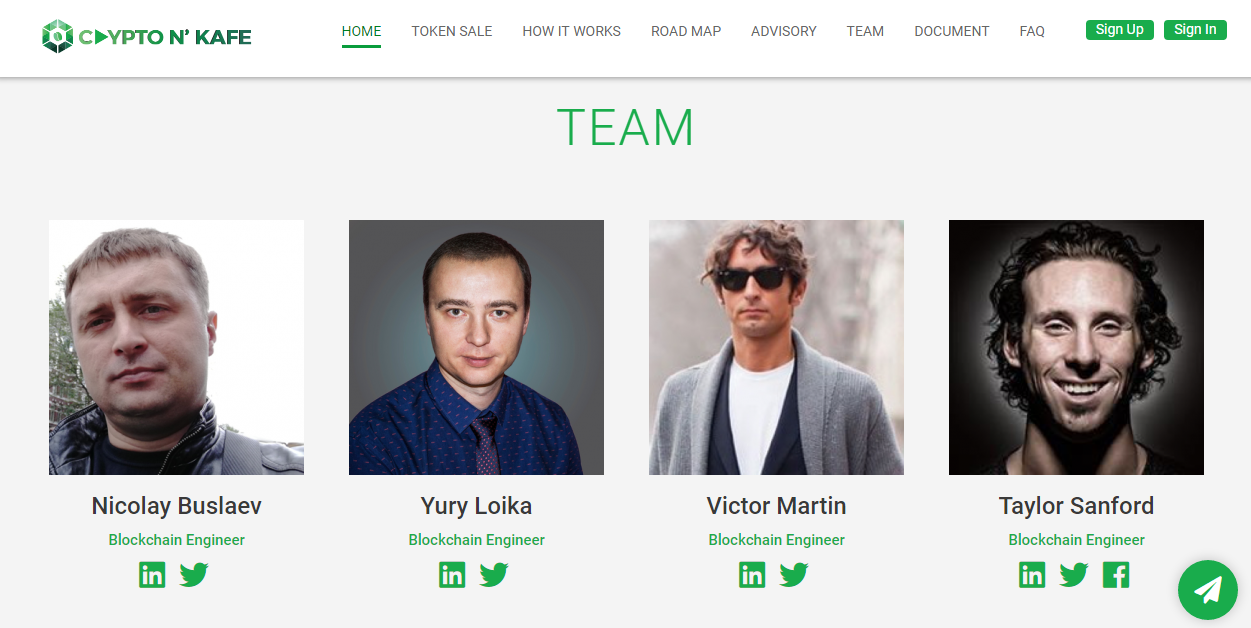1251x628 pixels.
Task: Open the FAQ navigation link
Action: [1032, 31]
